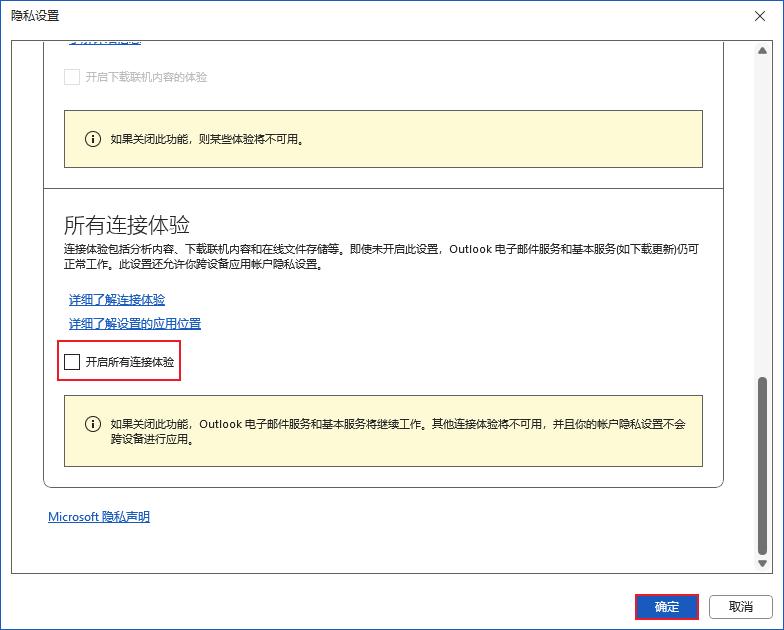Open the Microsoft 隐私声明 link
The width and height of the screenshot is (784, 630).
pos(99,517)
